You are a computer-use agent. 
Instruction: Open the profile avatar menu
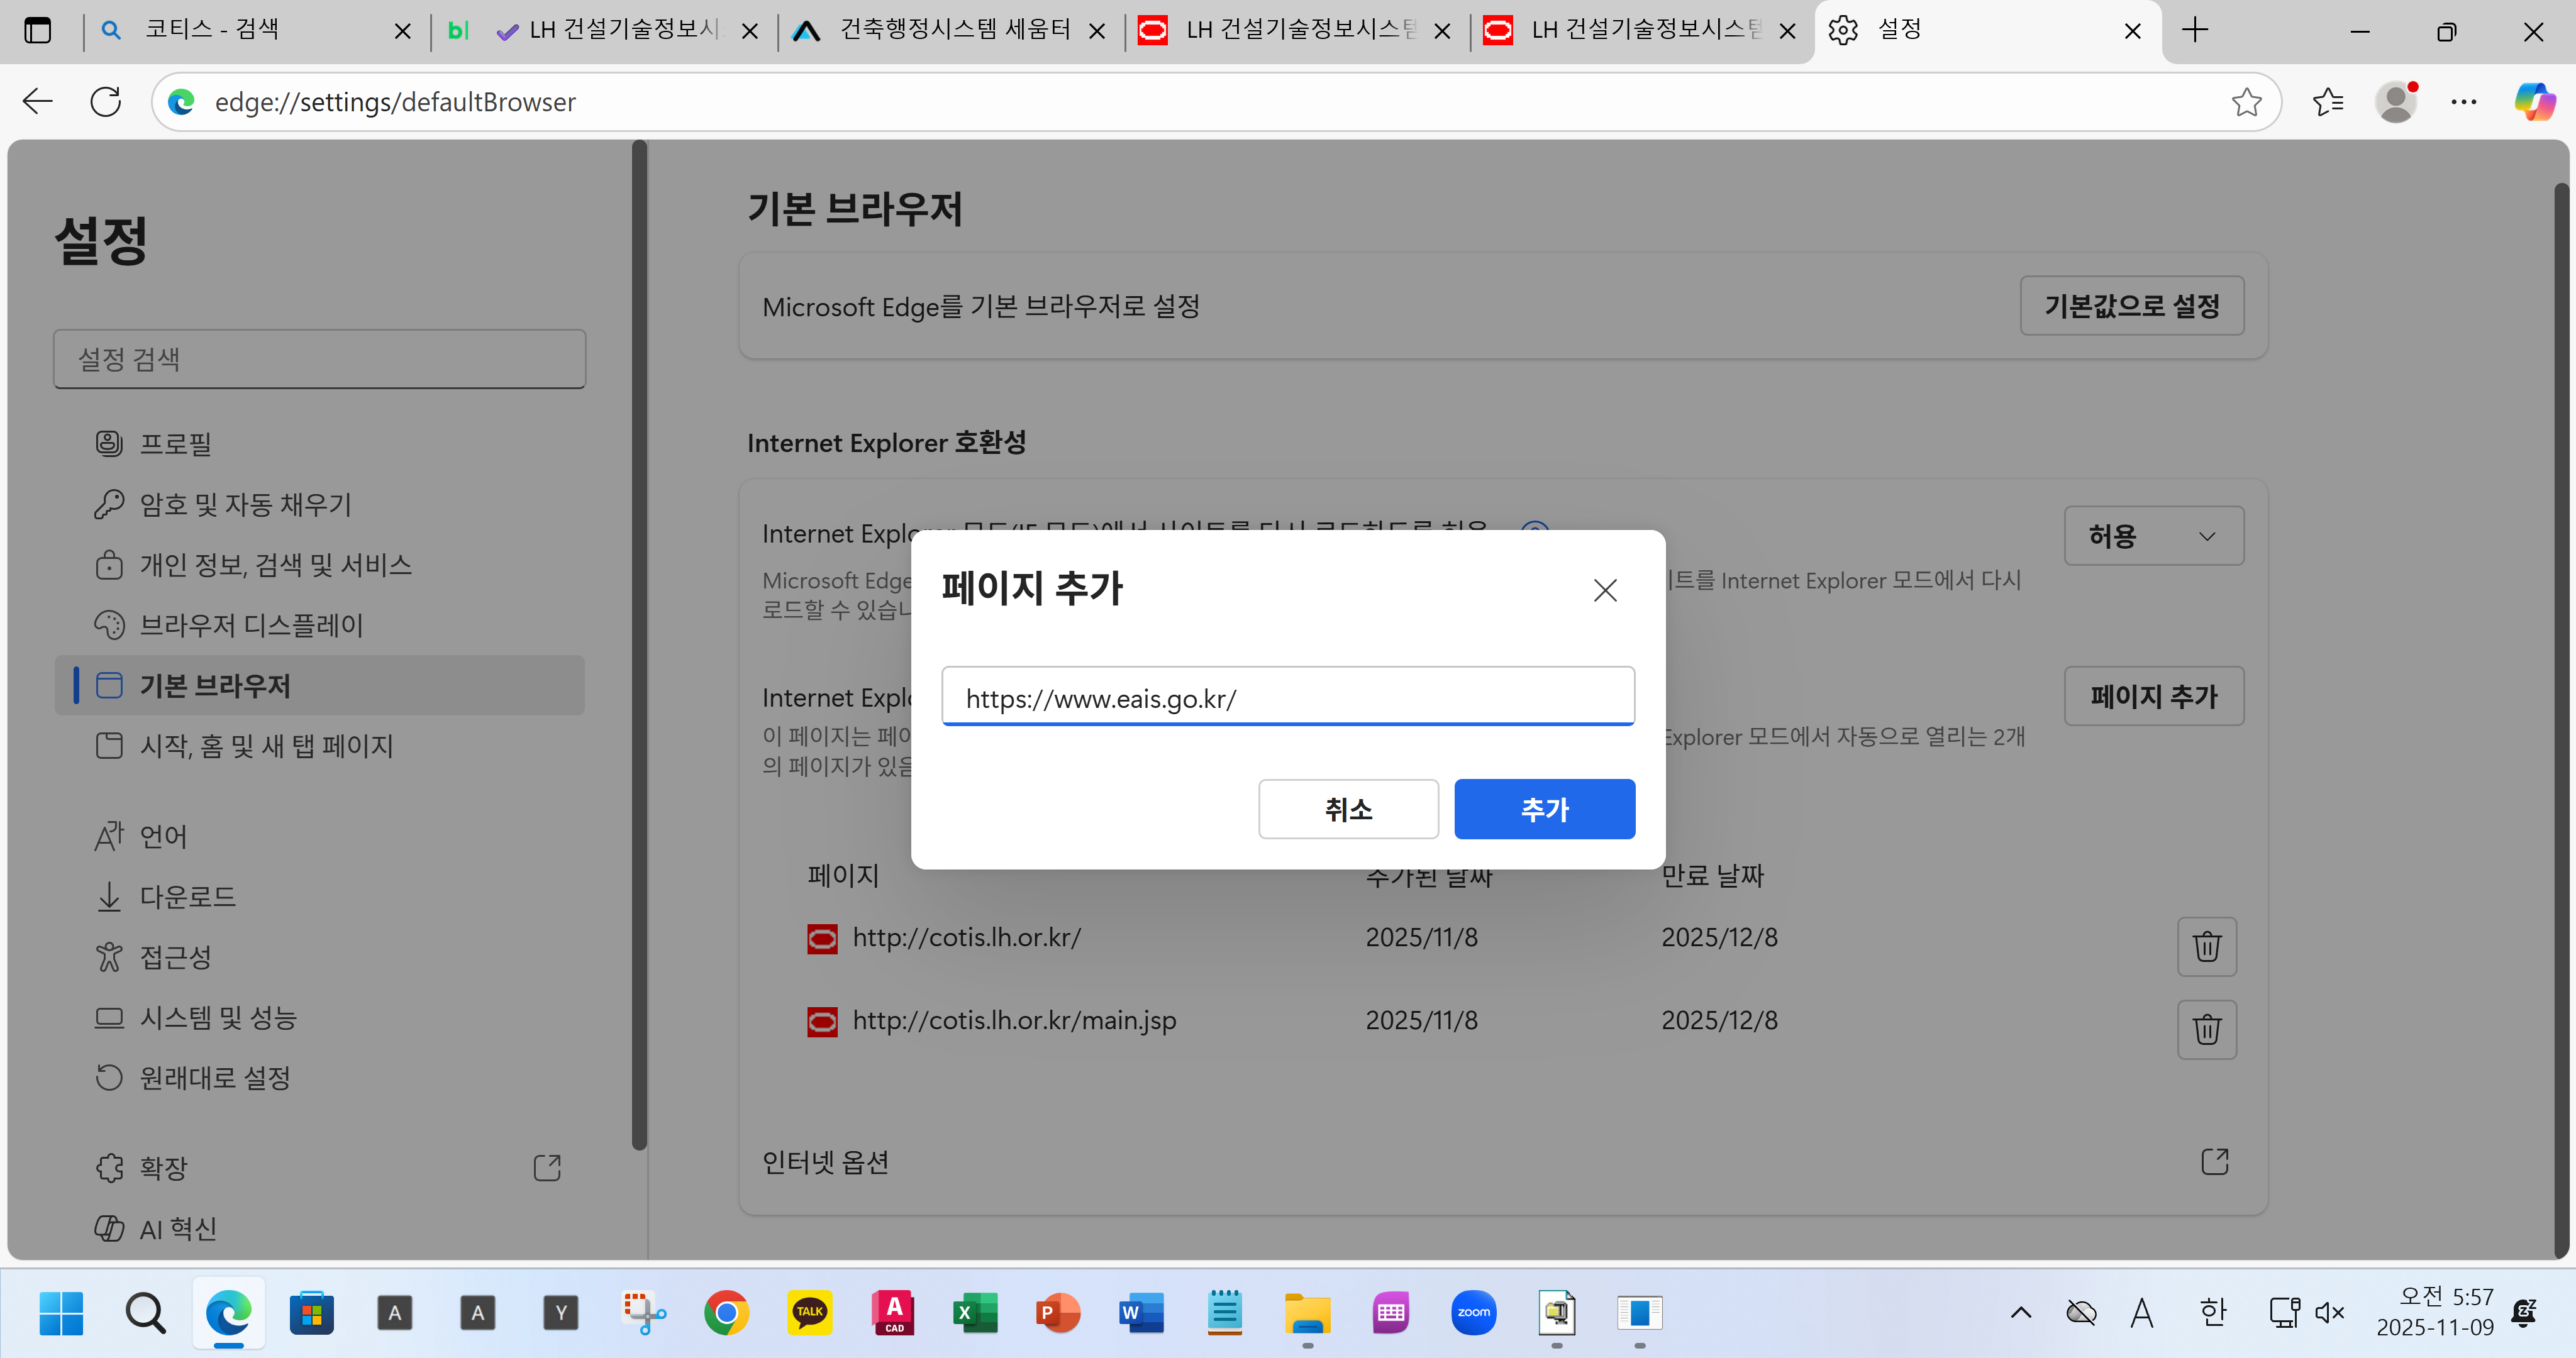2396,102
